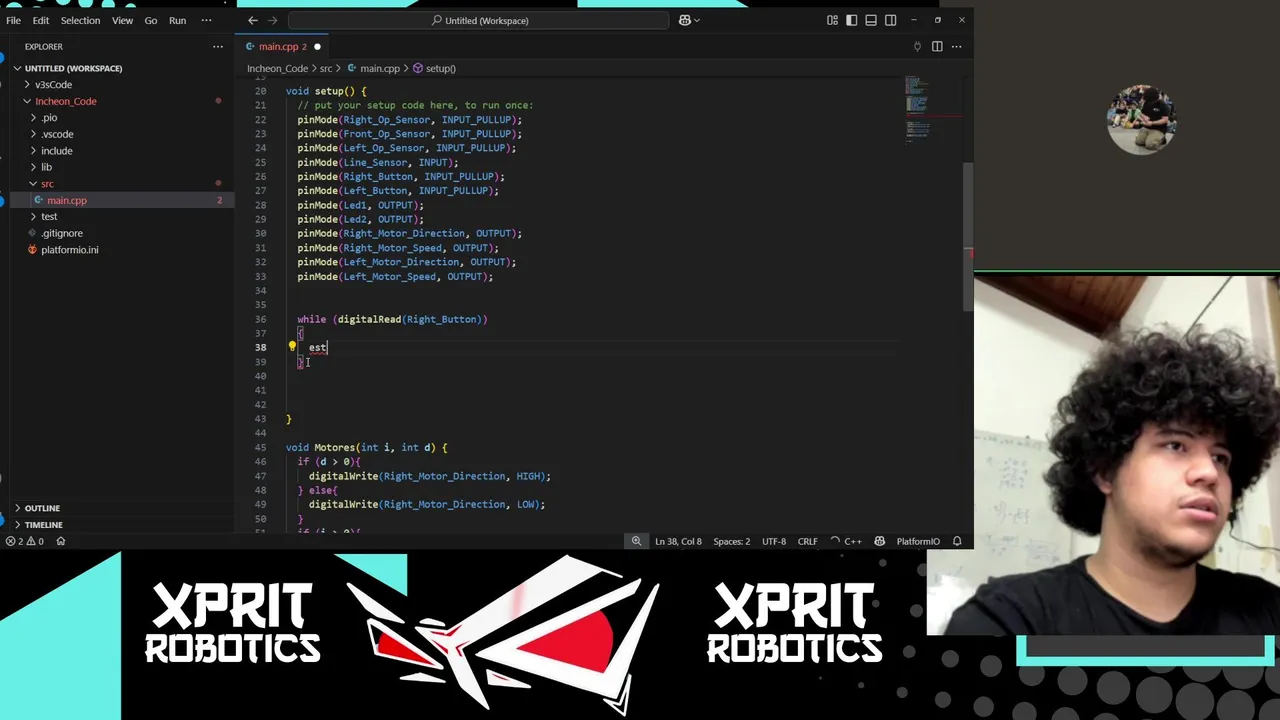
Task: Open Explorer views and more actions ellipsis
Action: click(x=218, y=46)
